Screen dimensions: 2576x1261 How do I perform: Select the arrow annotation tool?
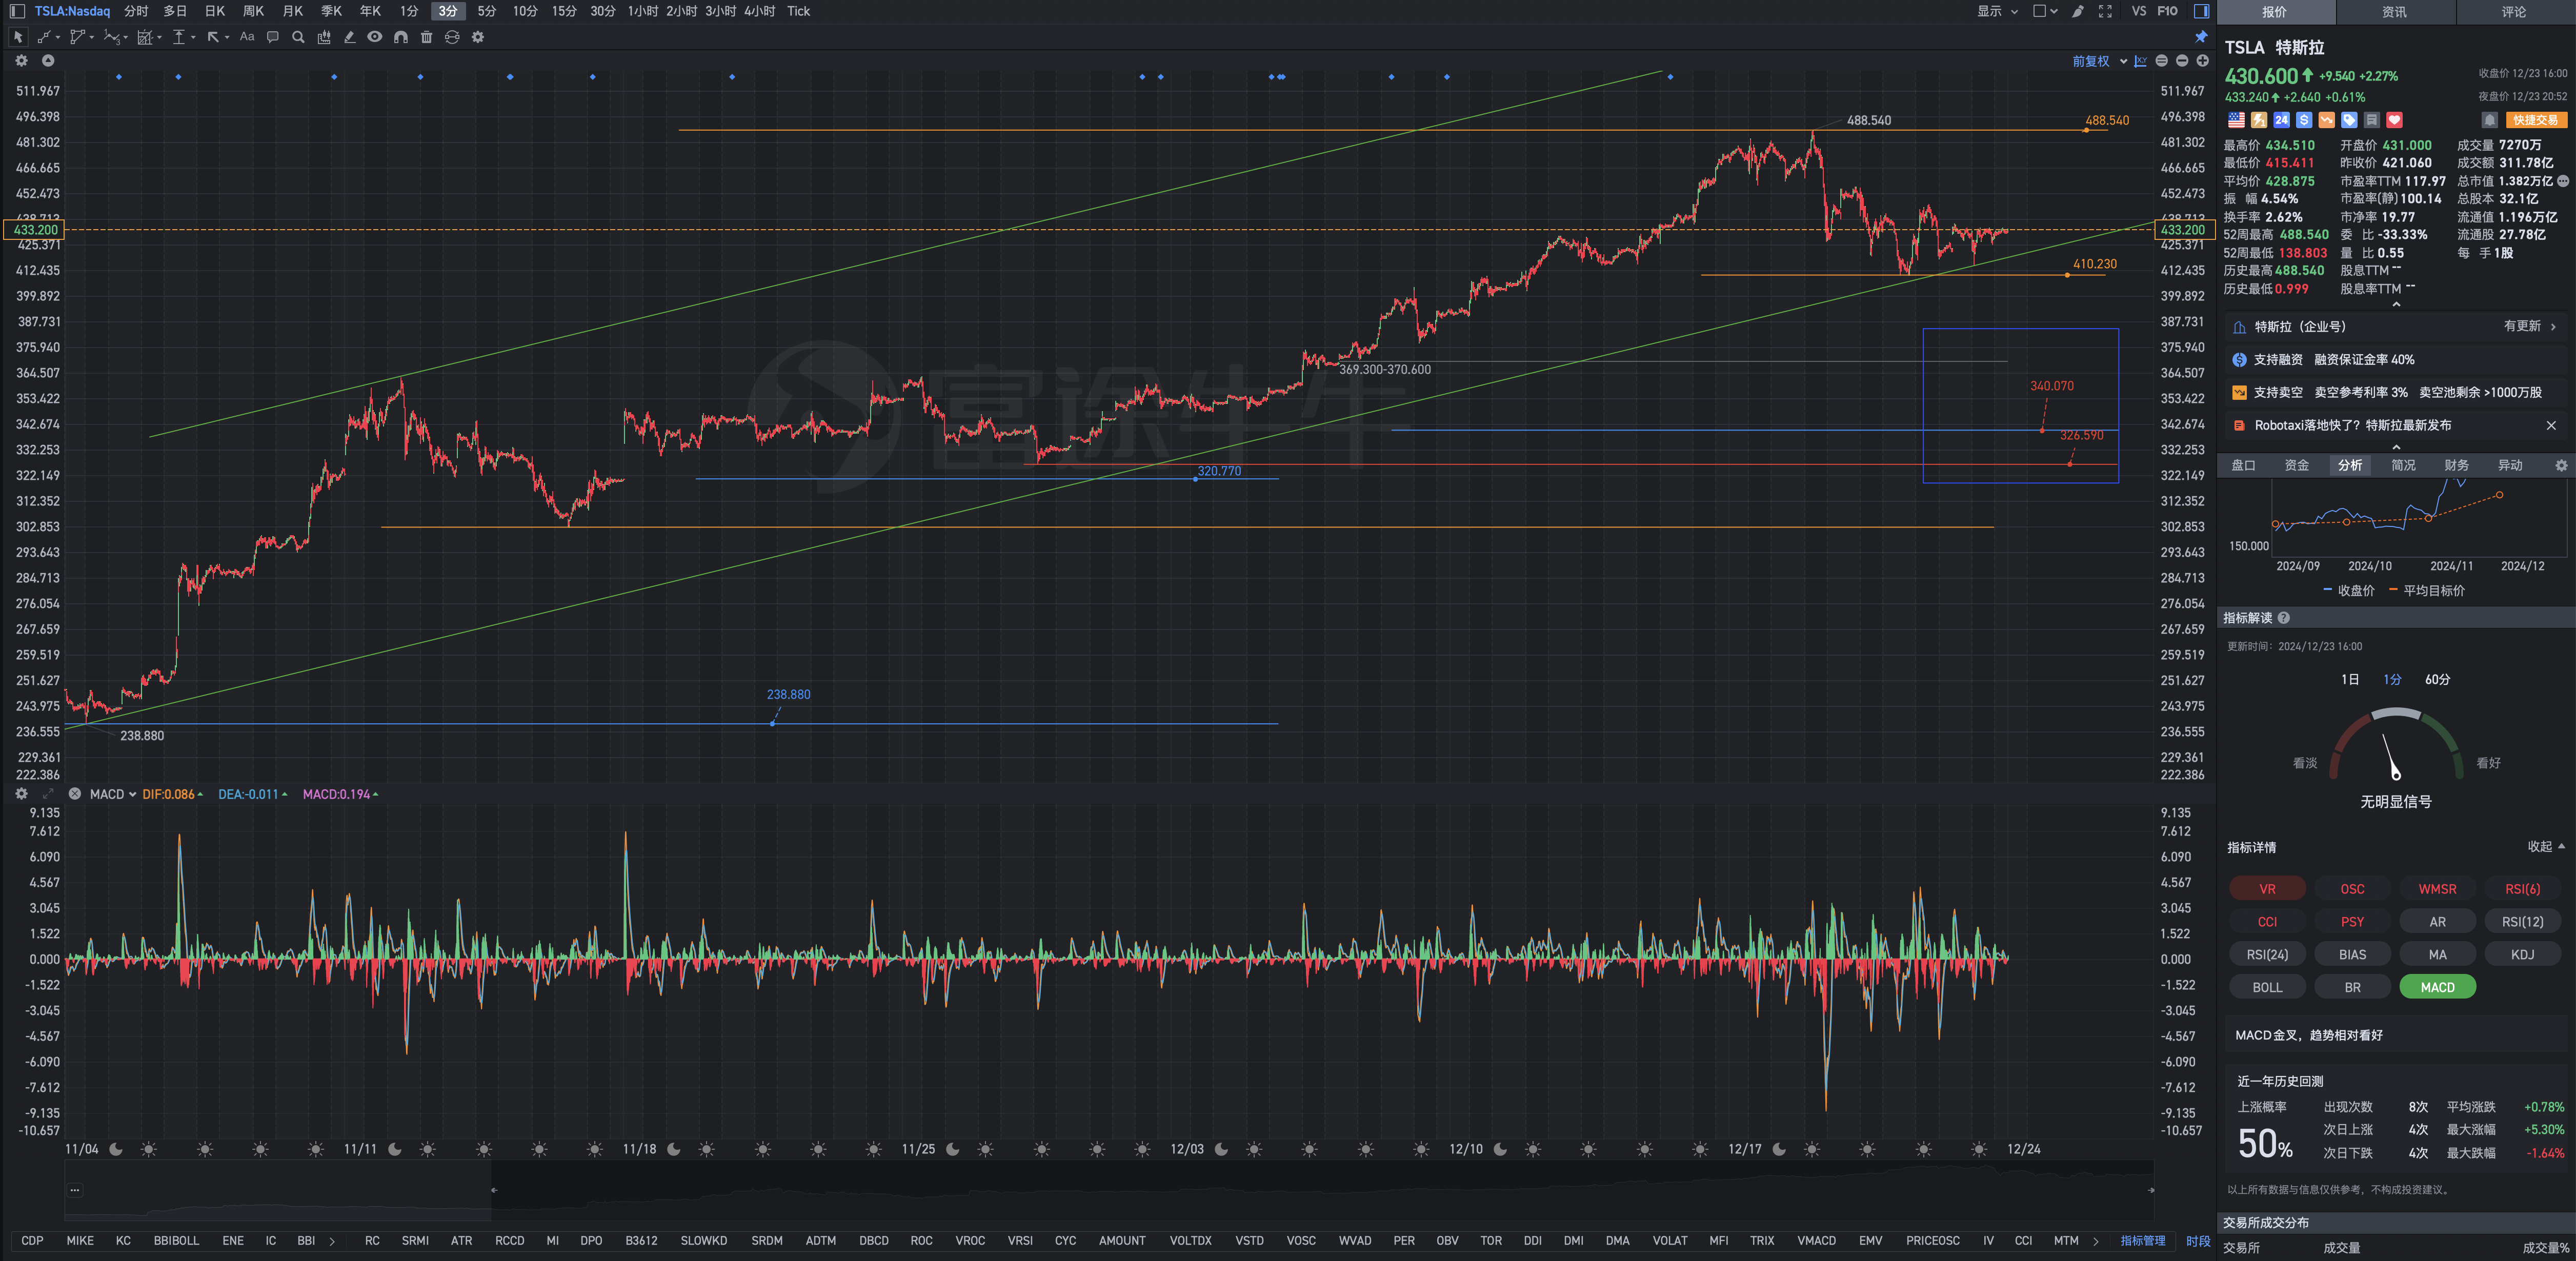[213, 37]
